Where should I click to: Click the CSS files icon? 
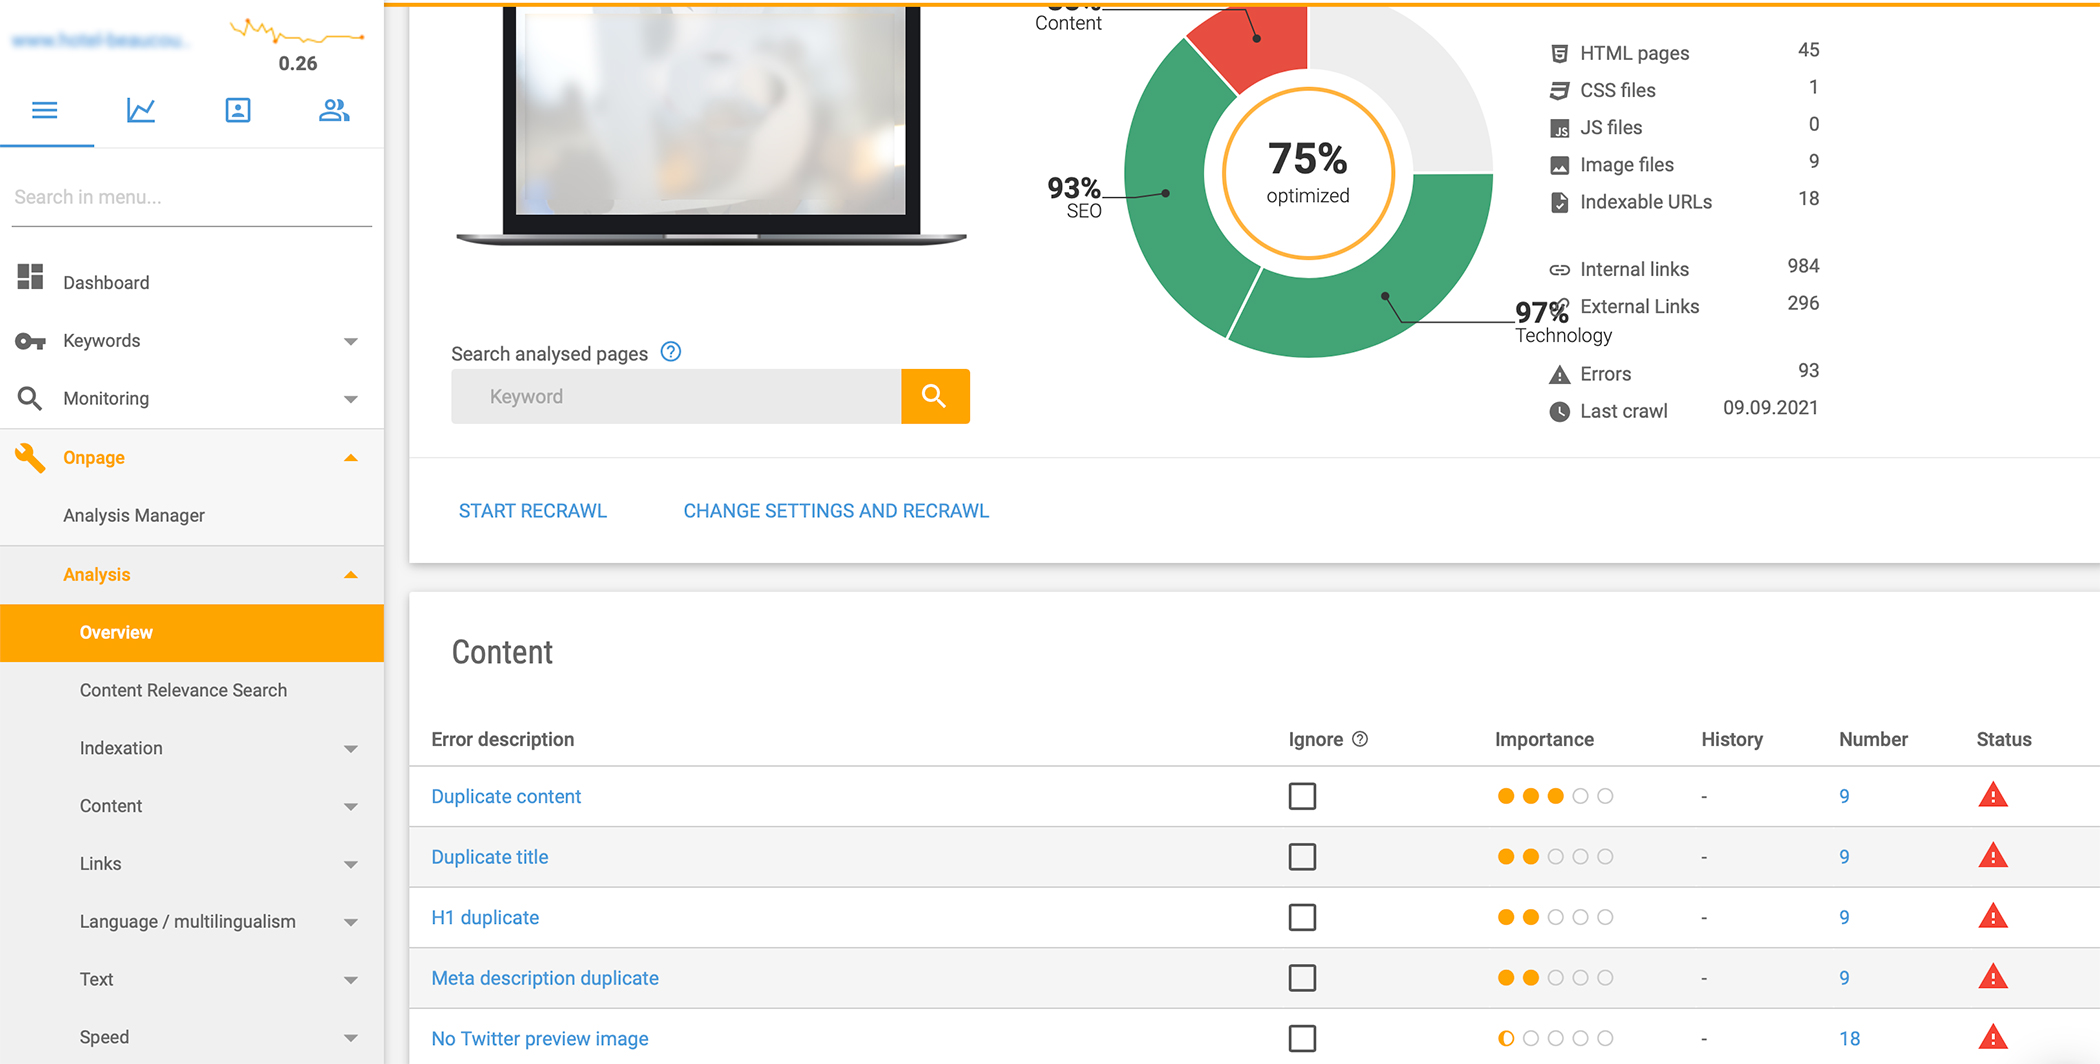(x=1559, y=90)
